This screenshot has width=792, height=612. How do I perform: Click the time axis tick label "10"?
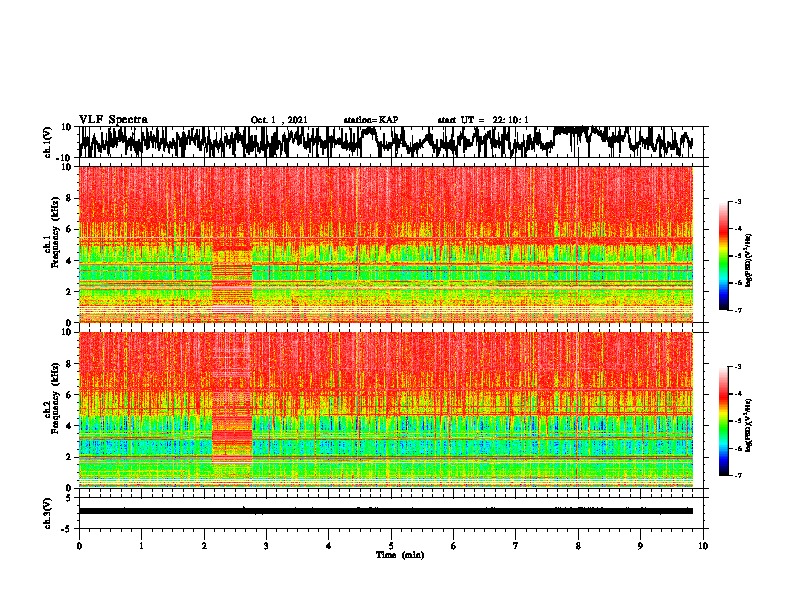pos(703,546)
